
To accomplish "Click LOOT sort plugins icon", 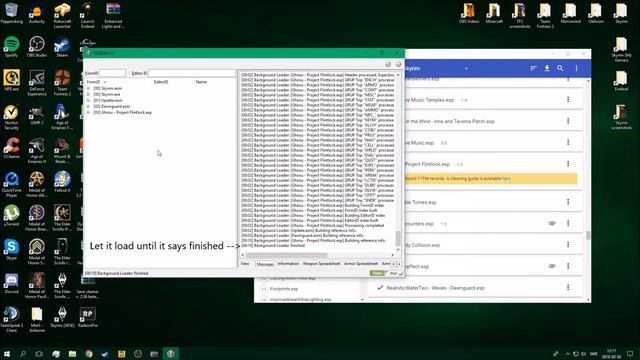I will pyautogui.click(x=533, y=68).
